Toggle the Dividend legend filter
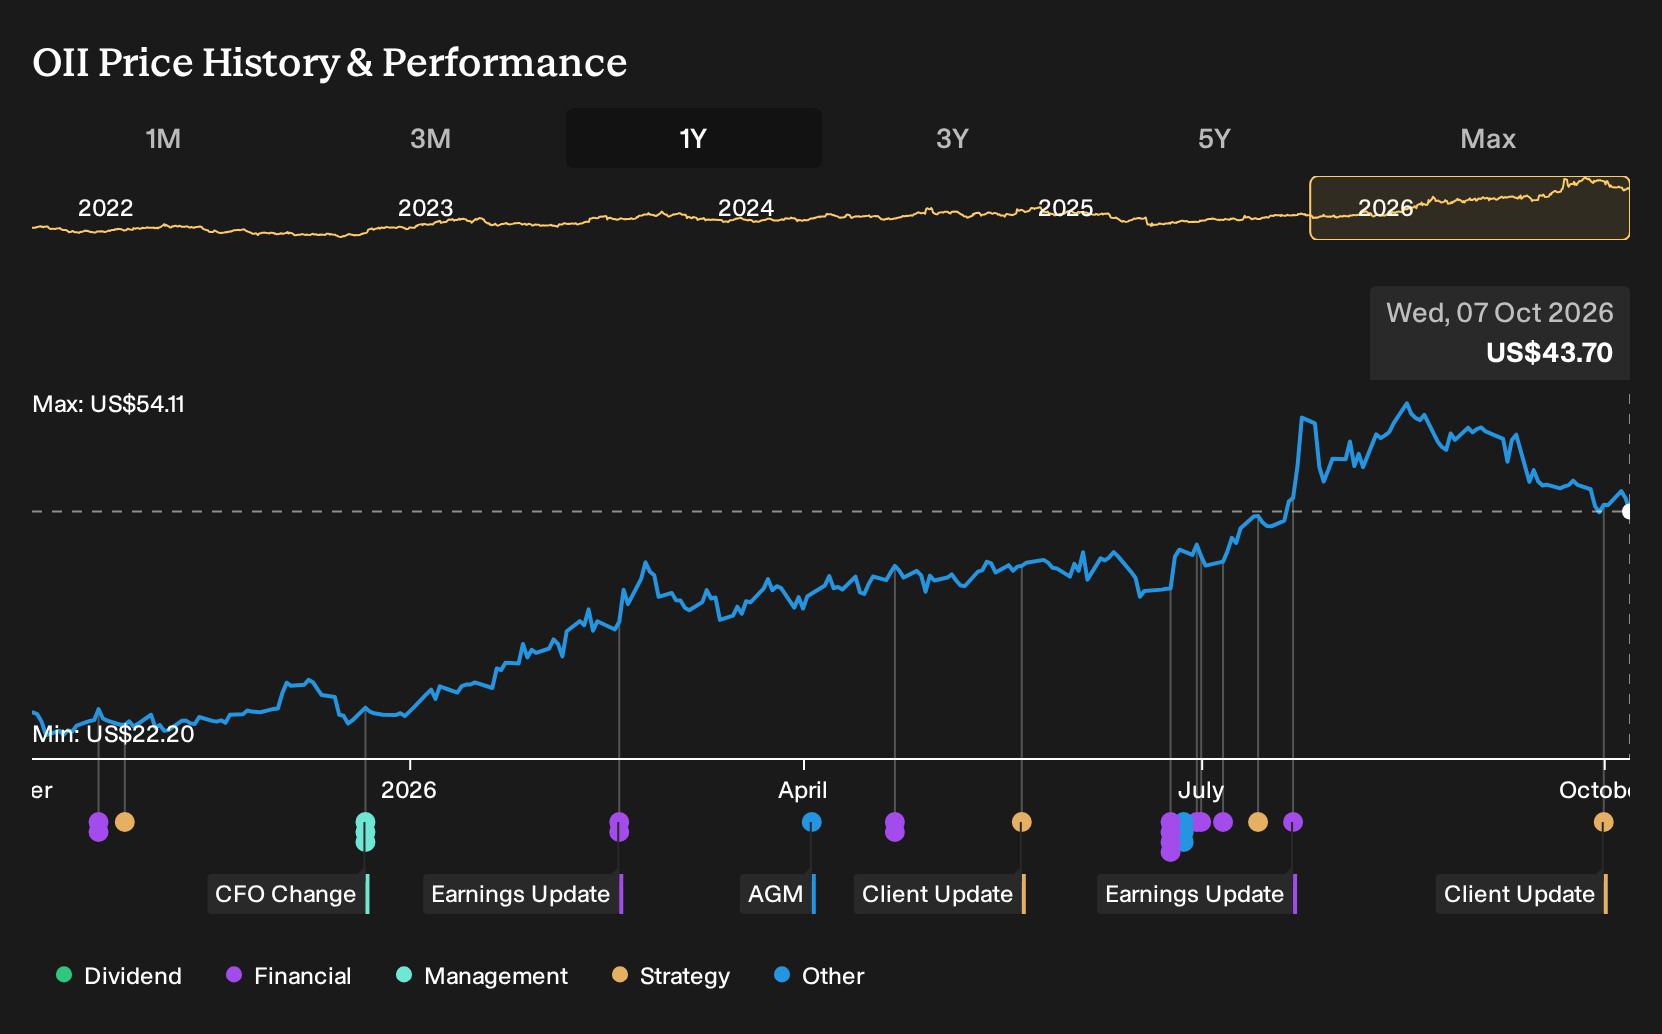1662x1034 pixels. tap(119, 976)
